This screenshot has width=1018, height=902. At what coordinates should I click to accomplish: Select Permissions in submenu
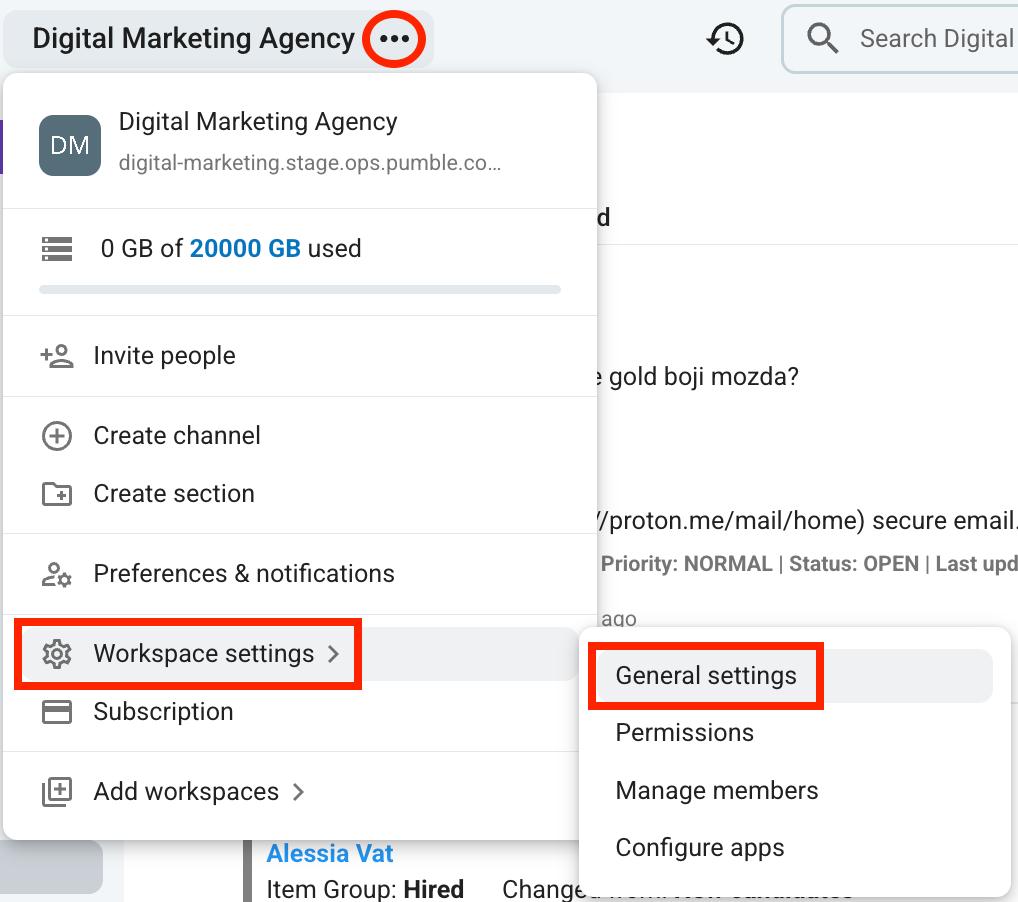click(795, 733)
